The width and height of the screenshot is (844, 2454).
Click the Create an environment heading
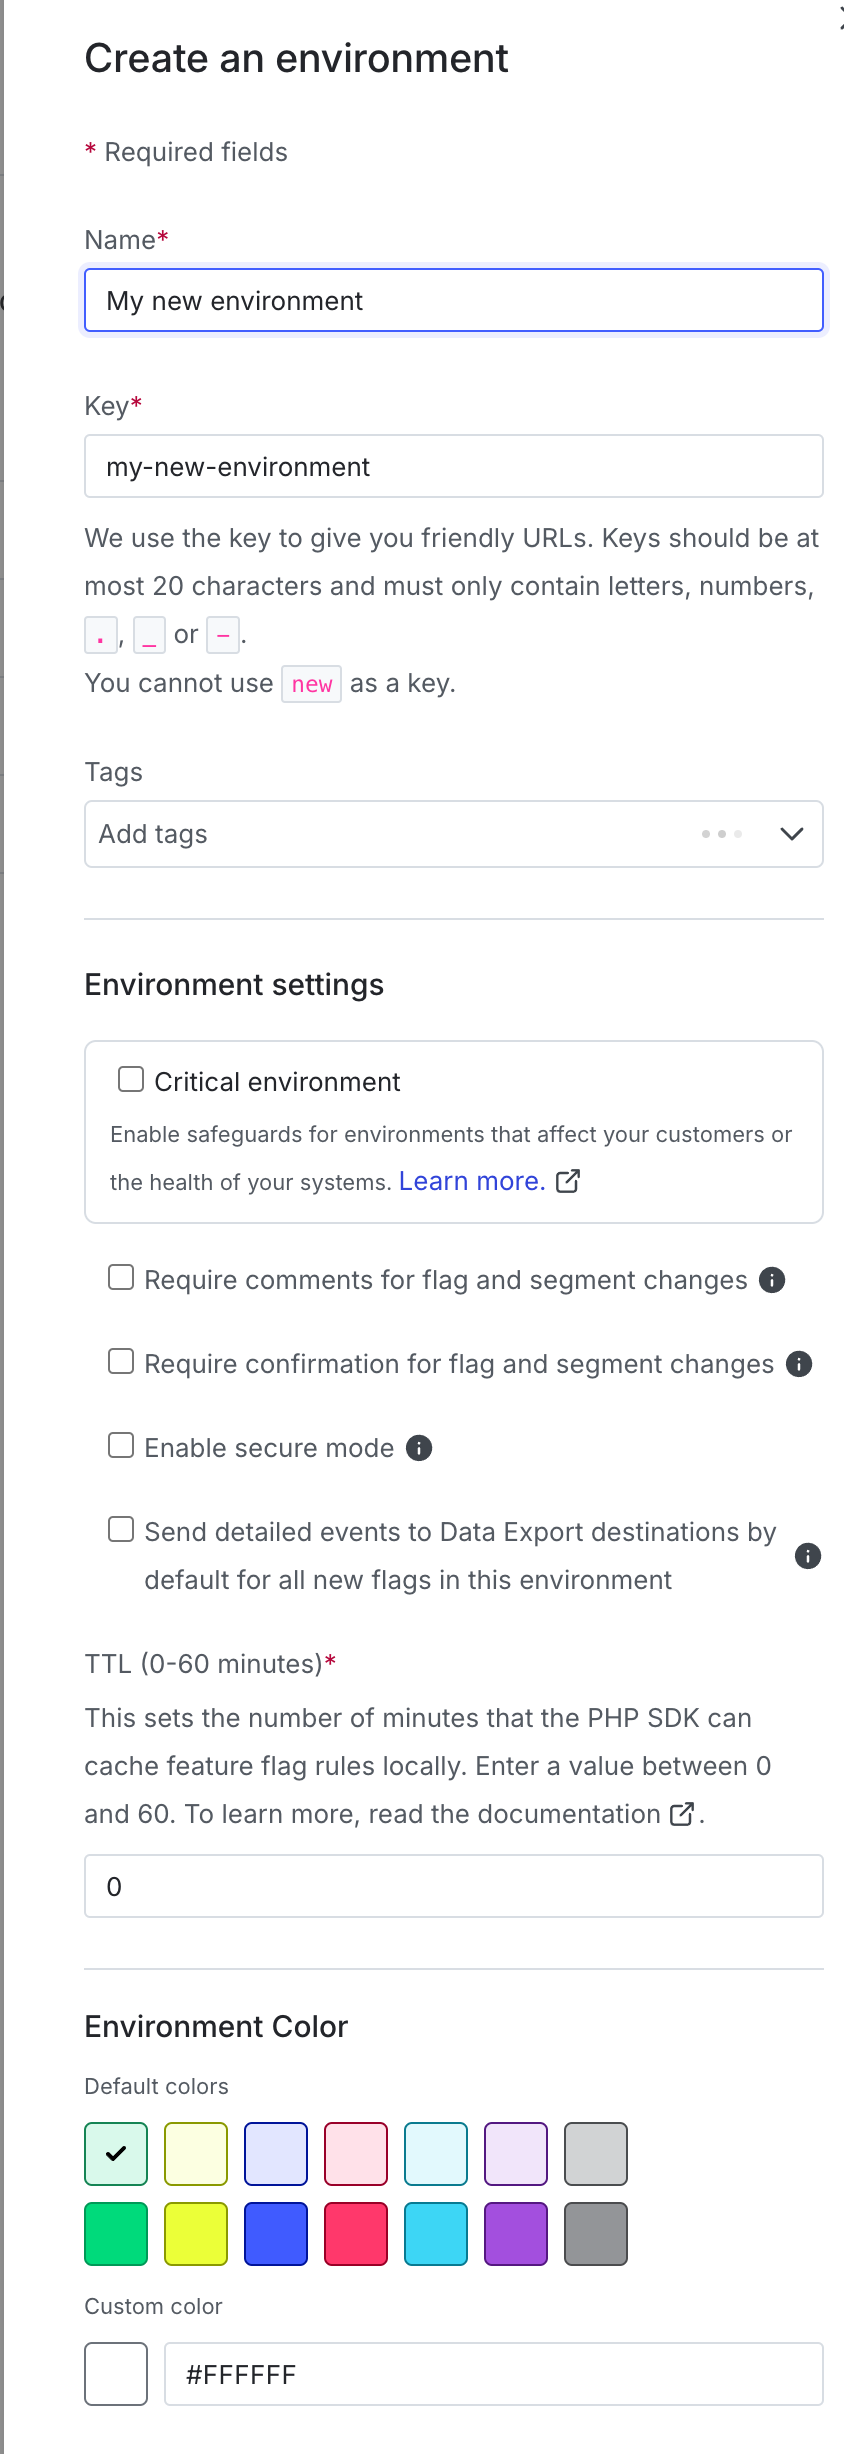(297, 58)
